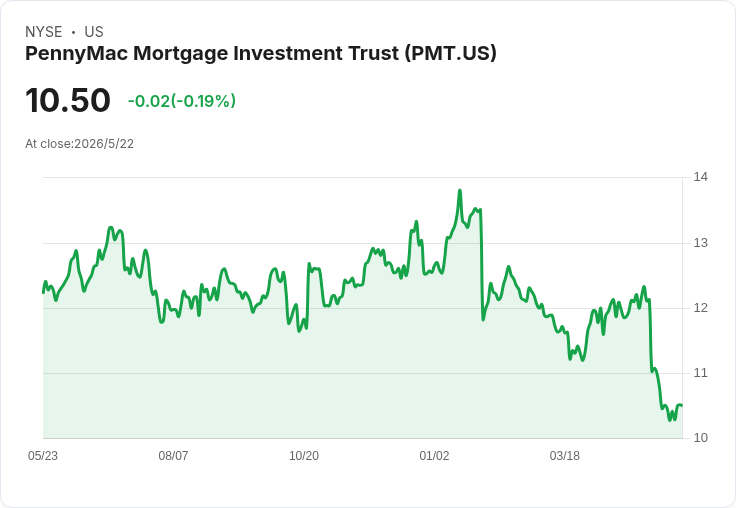The image size is (736, 508).
Task: Click the lowest point of the price line
Action: (670, 420)
